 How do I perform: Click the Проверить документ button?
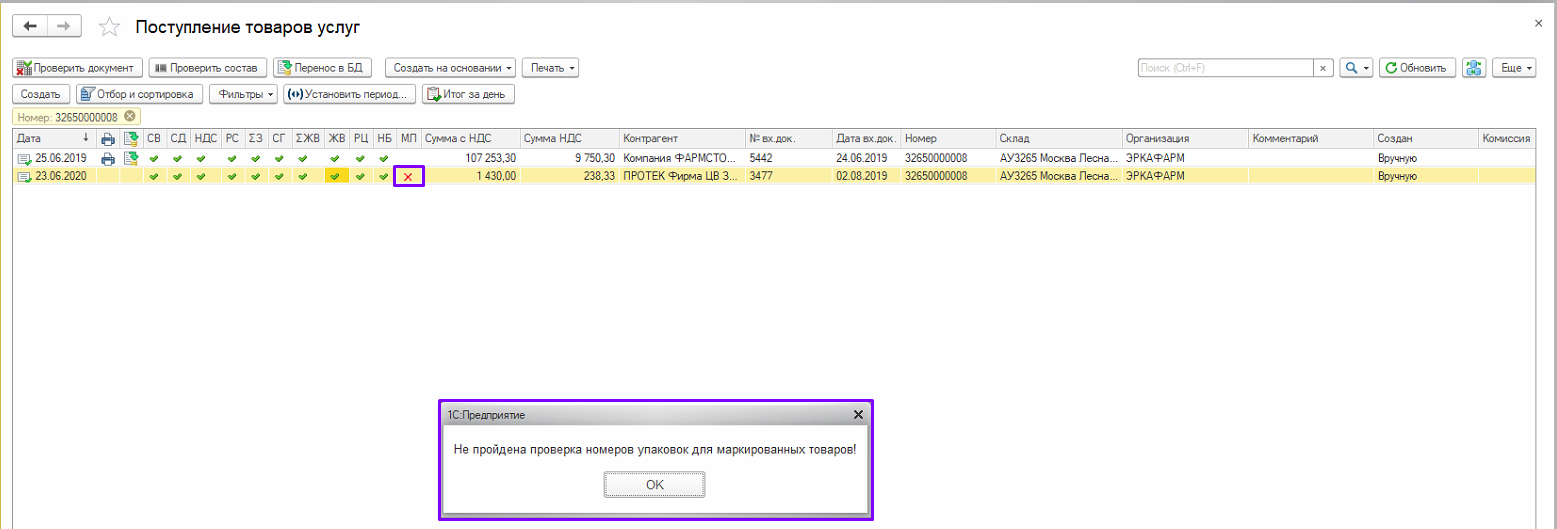tap(77, 68)
